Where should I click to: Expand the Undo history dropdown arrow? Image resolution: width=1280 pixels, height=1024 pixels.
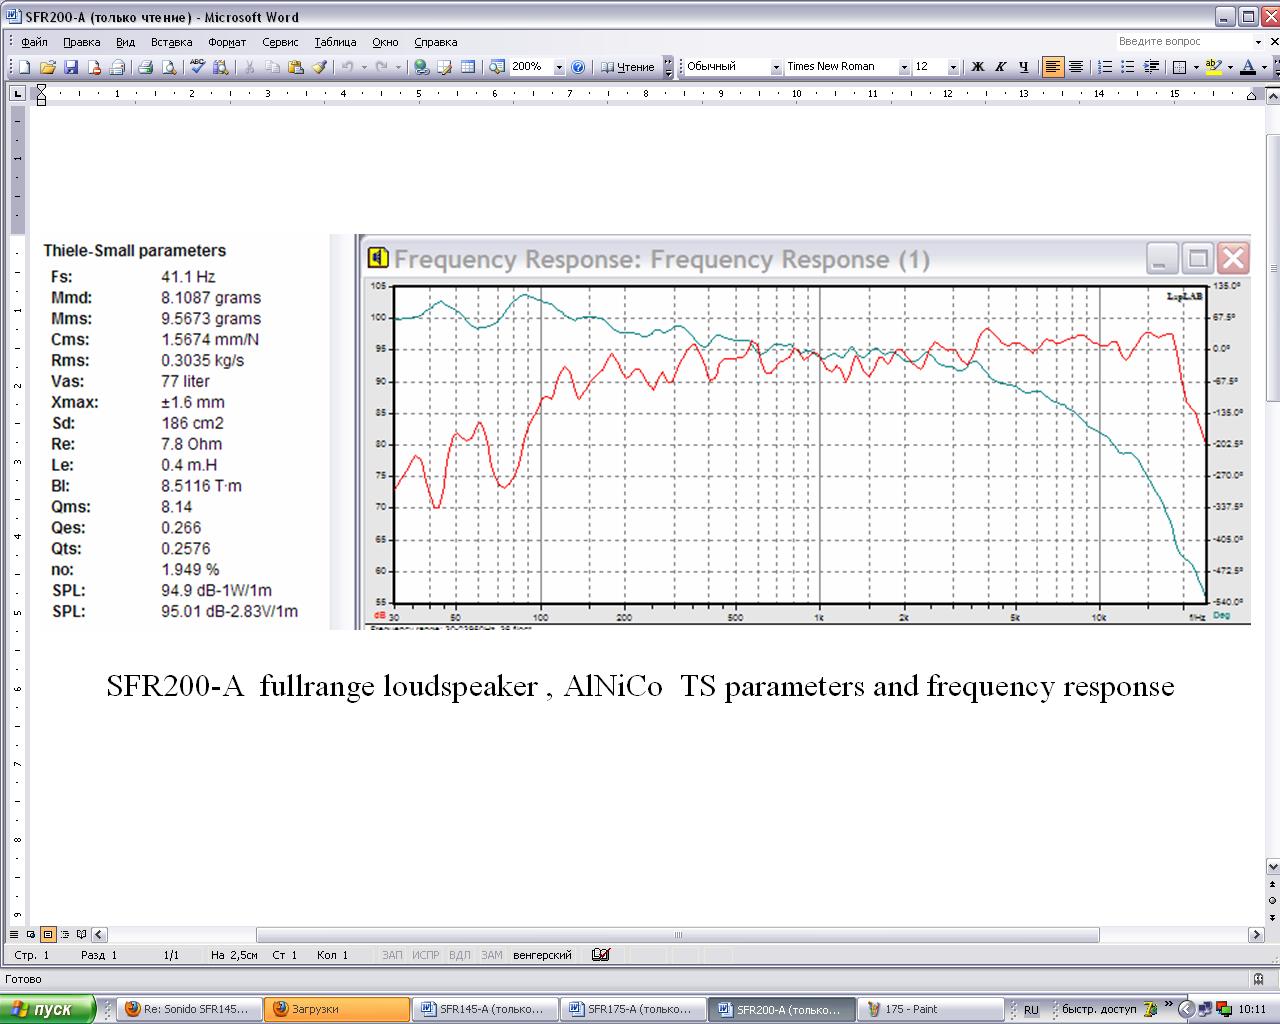(363, 67)
